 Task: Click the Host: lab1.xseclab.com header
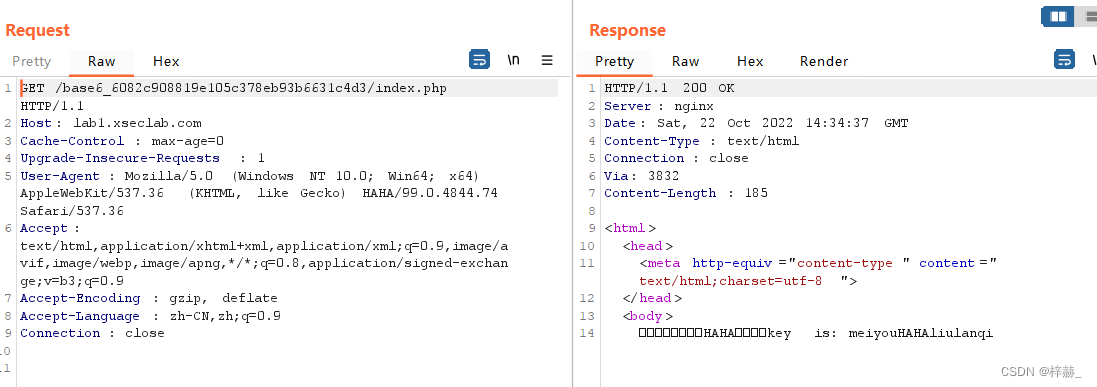coord(111,123)
